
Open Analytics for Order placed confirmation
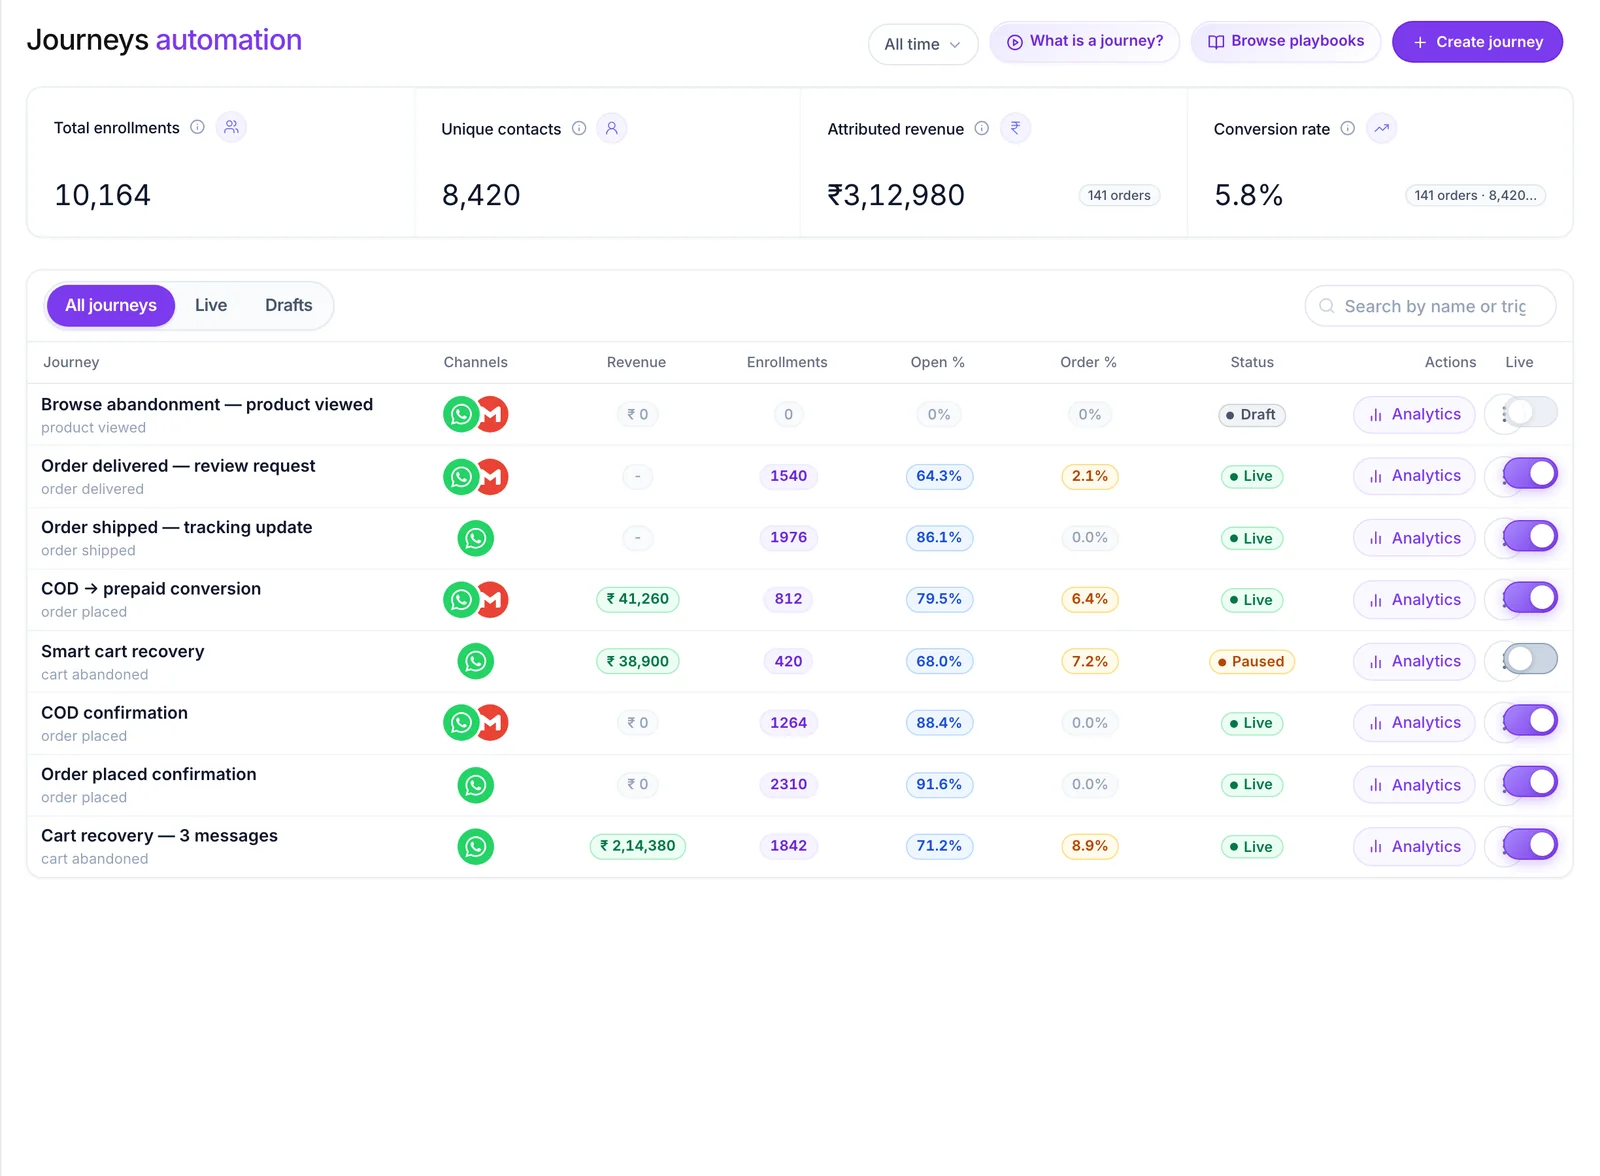(1414, 785)
